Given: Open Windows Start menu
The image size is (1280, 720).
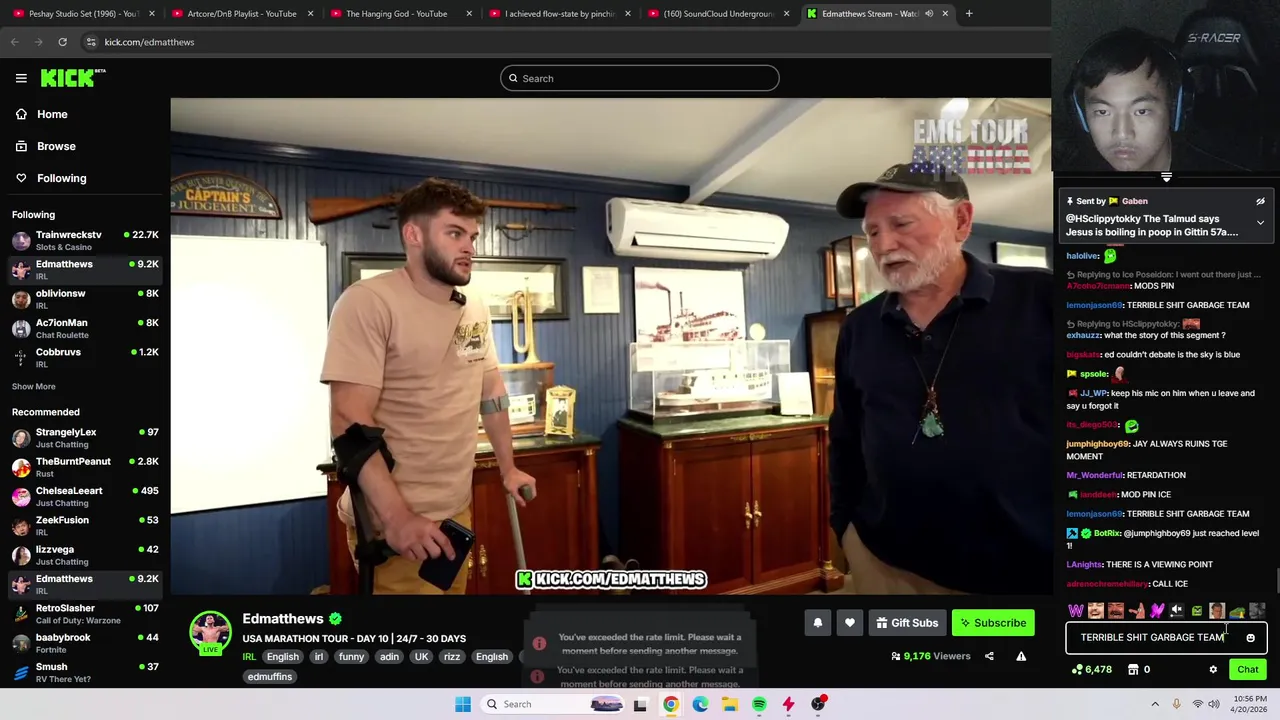Looking at the screenshot, I should [x=463, y=704].
